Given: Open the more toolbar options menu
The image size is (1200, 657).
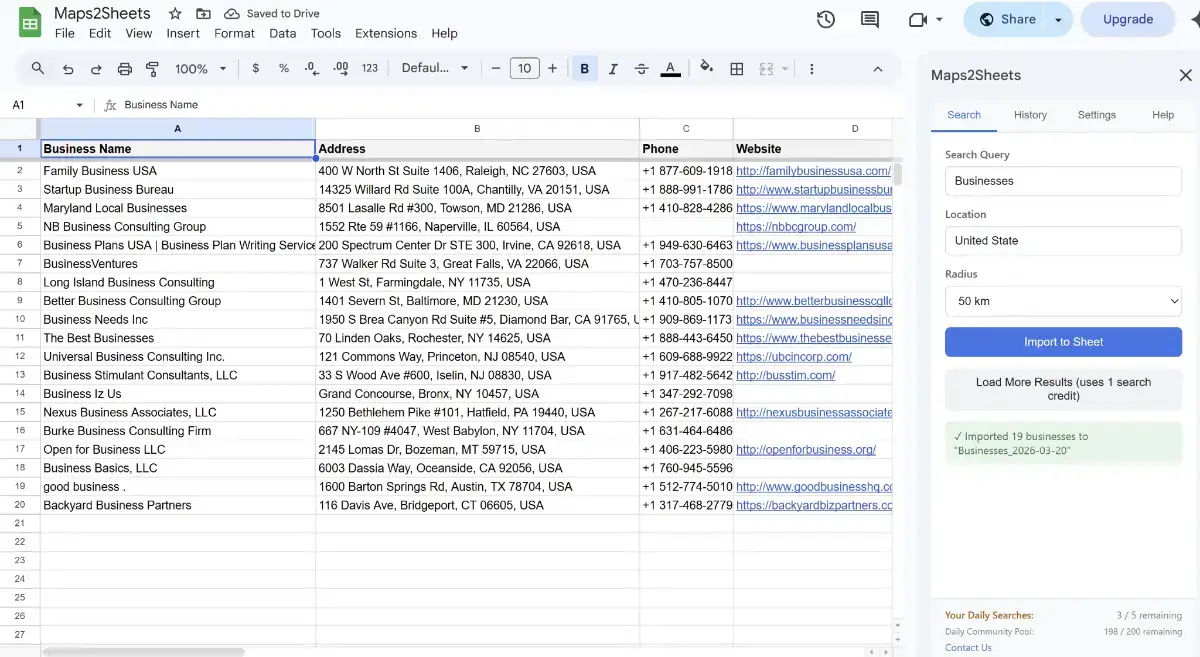Looking at the screenshot, I should 811,69.
